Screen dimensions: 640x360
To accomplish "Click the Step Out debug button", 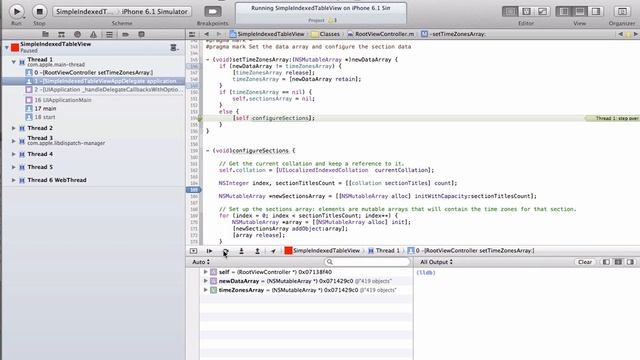I will 257,251.
